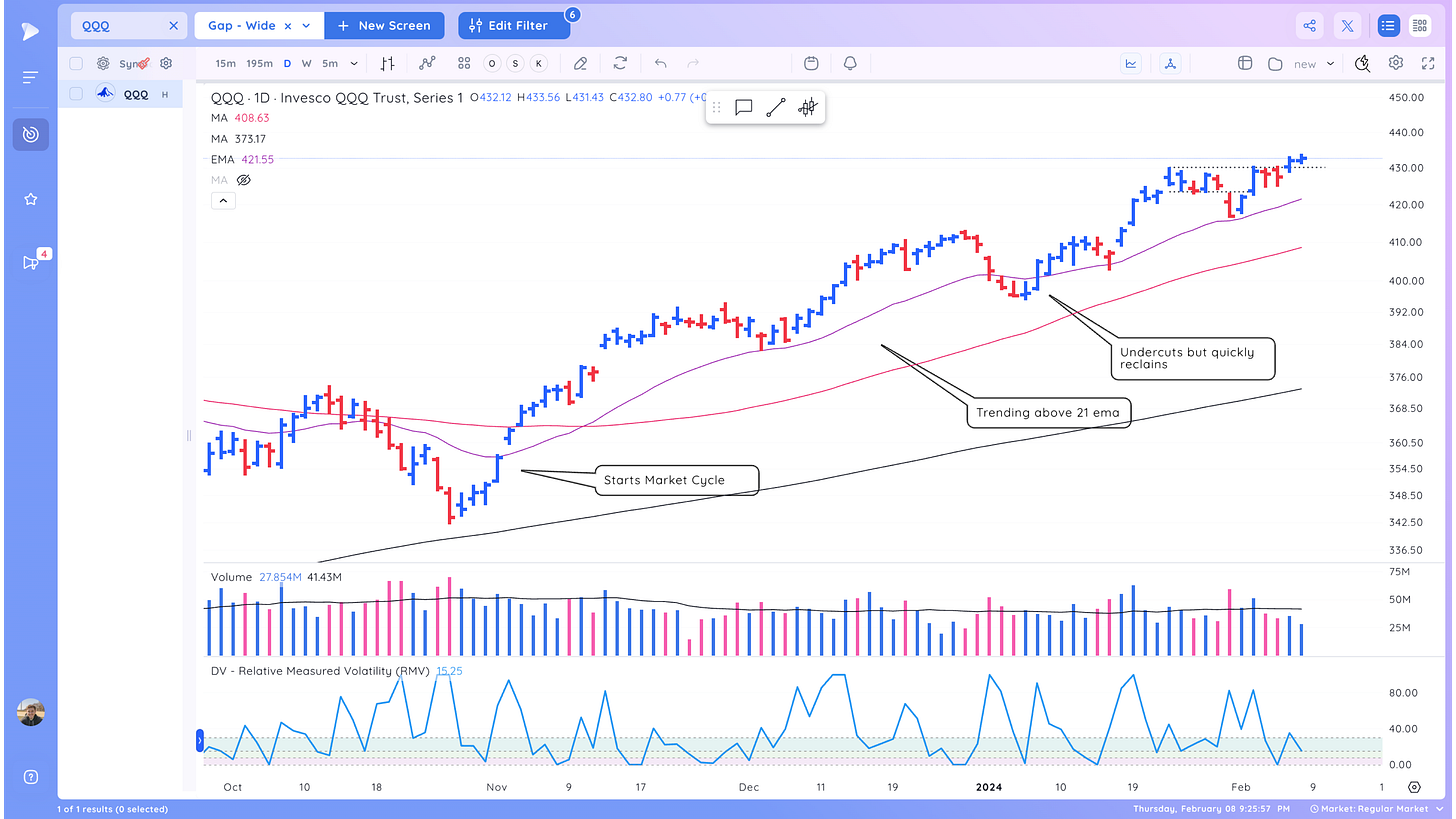Select the eraser drawing tool
This screenshot has height=819, width=1456.
tap(580, 63)
